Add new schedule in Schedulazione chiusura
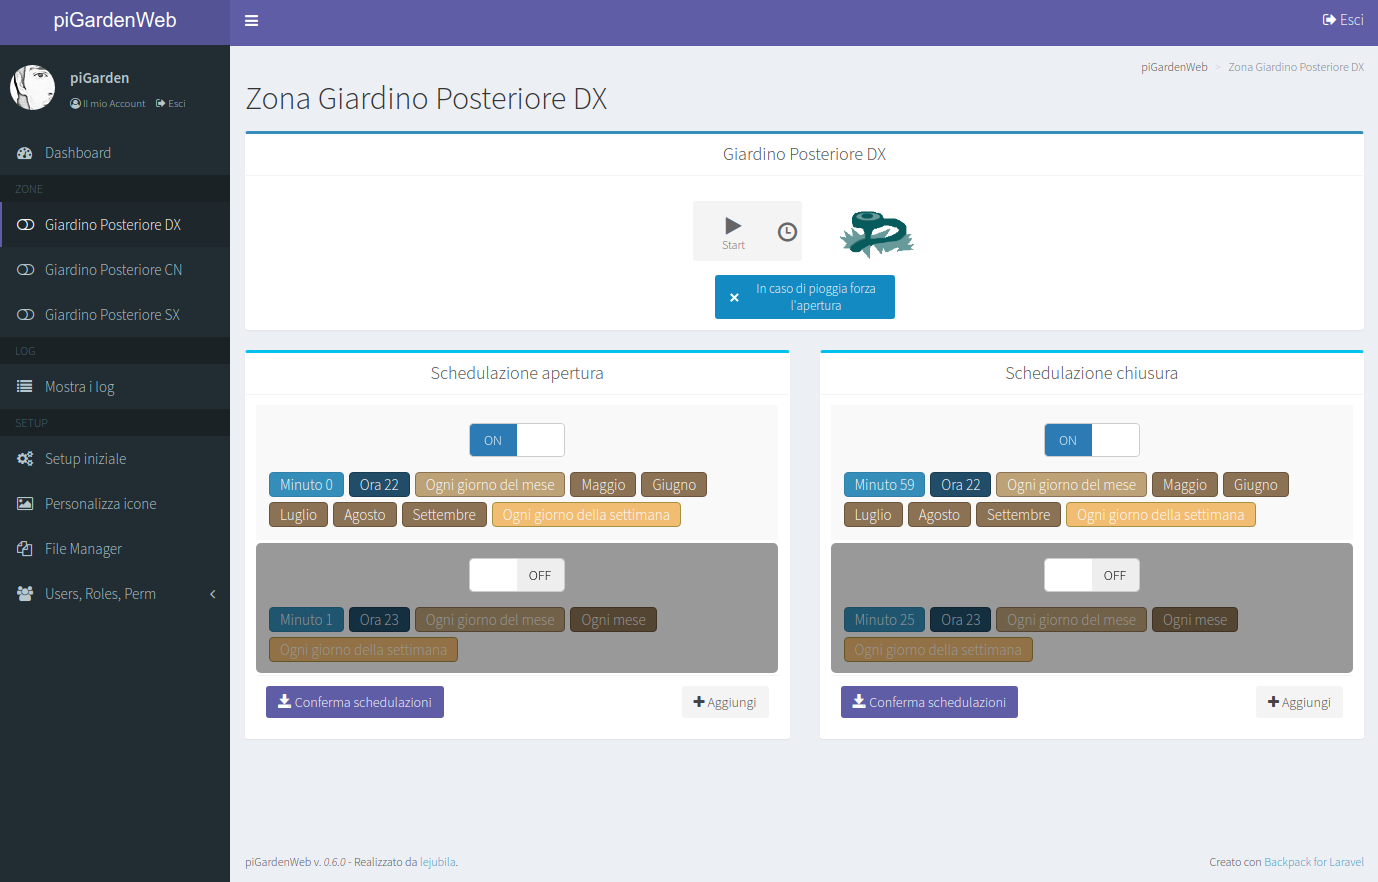This screenshot has width=1378, height=882. (x=1299, y=702)
